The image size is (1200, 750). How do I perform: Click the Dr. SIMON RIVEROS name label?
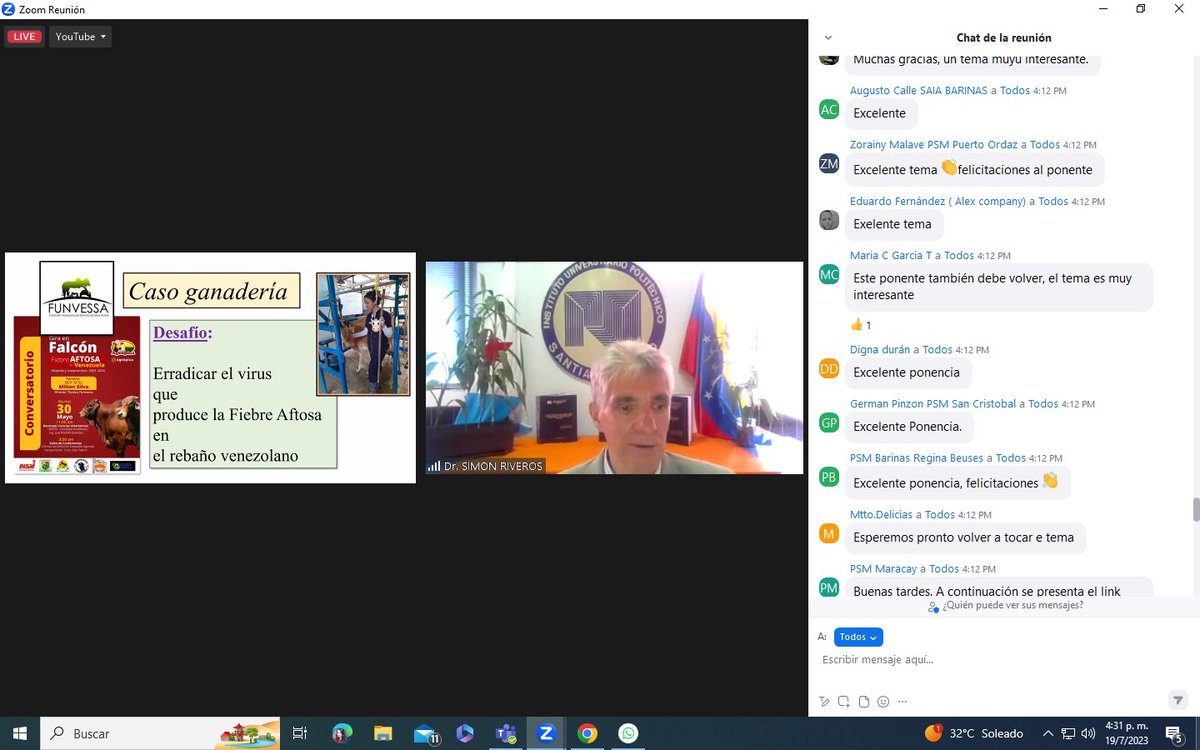click(494, 466)
